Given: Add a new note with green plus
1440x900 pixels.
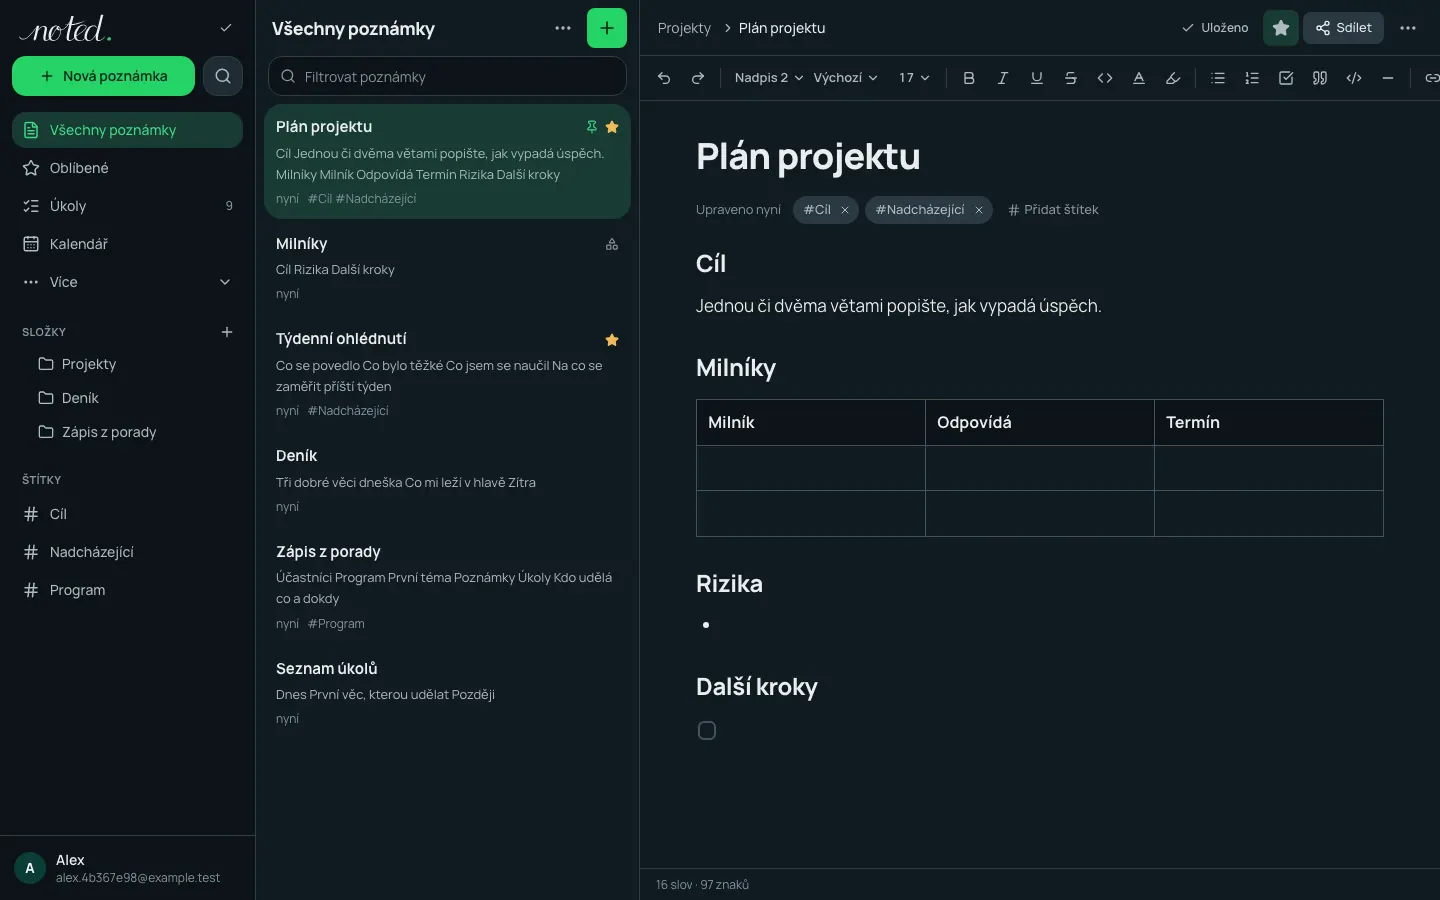Looking at the screenshot, I should 607,28.
